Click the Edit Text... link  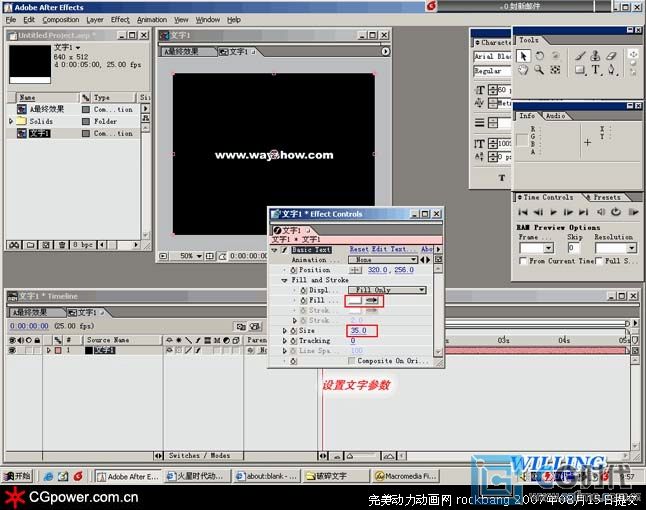(395, 249)
